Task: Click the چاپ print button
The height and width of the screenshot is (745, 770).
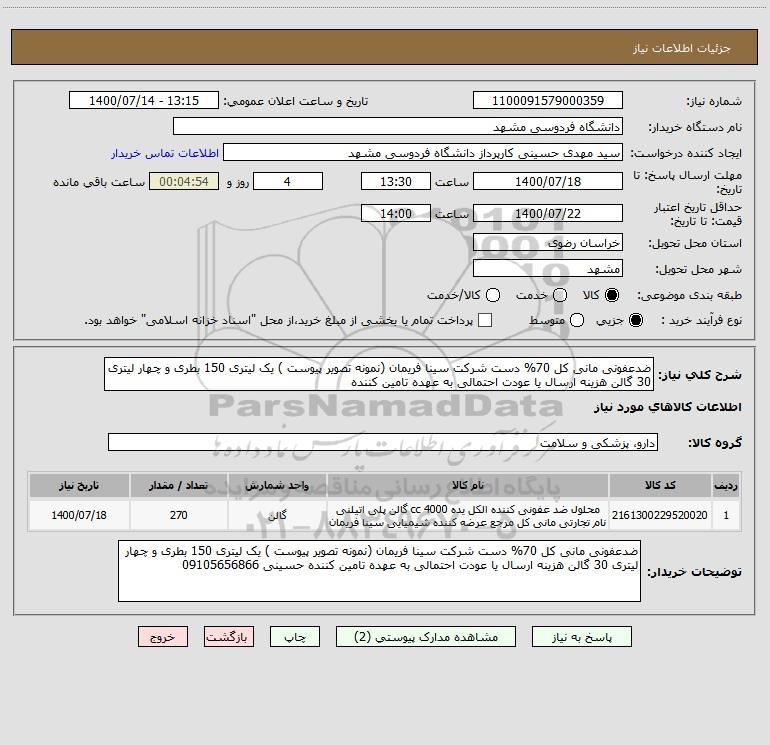Action: coord(295,637)
